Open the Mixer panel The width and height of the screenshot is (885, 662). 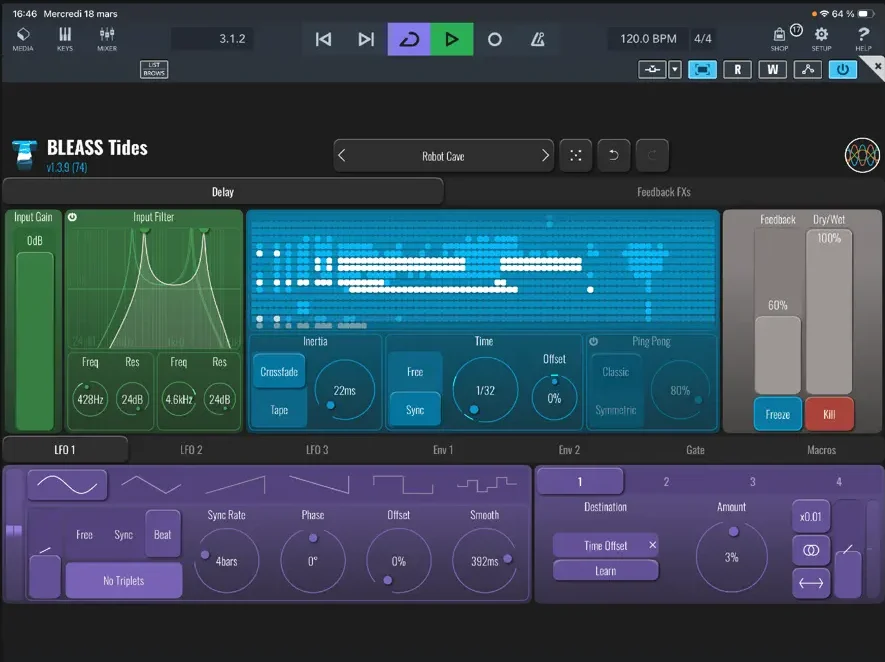click(x=107, y=39)
